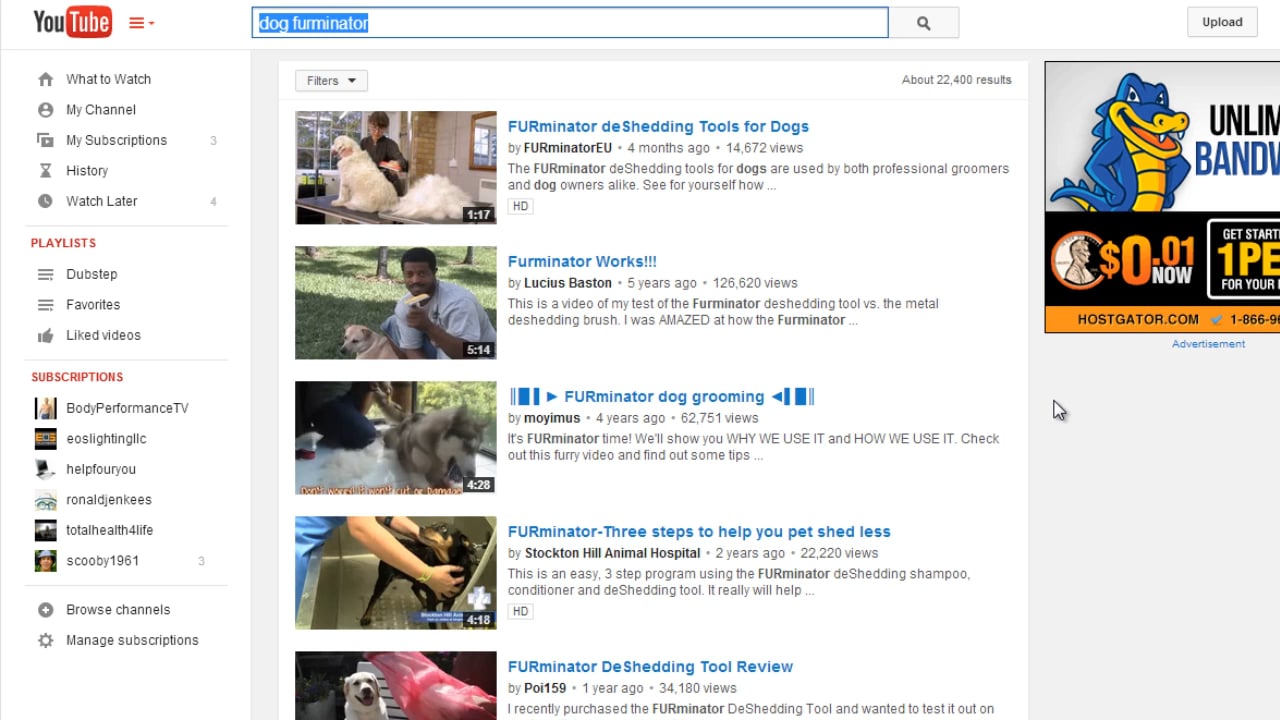The height and width of the screenshot is (720, 1280).
Task: Click the HostGator $0.01 advertisement
Action: pyautogui.click(x=1160, y=198)
